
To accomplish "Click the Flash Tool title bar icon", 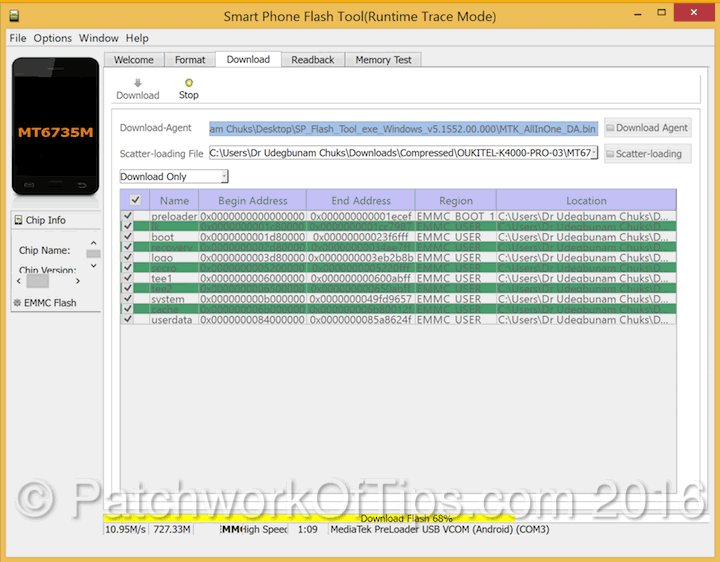I will [x=14, y=16].
